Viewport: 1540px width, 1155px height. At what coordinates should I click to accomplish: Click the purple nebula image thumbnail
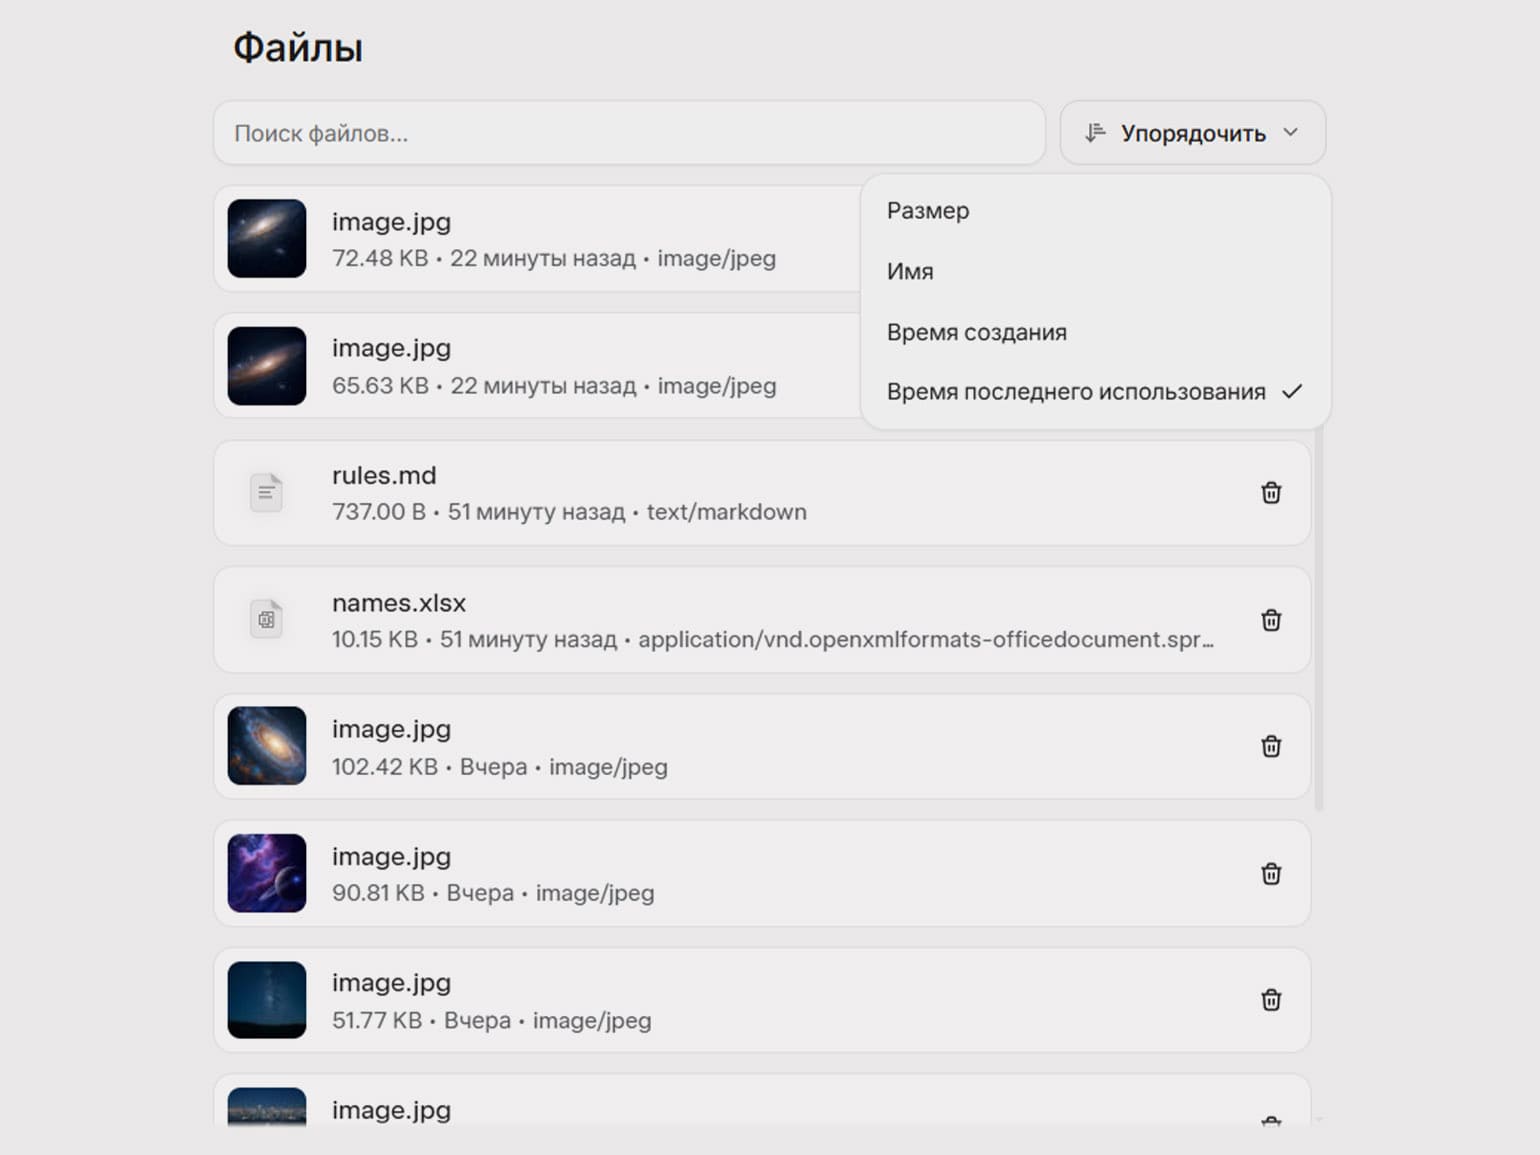point(266,873)
